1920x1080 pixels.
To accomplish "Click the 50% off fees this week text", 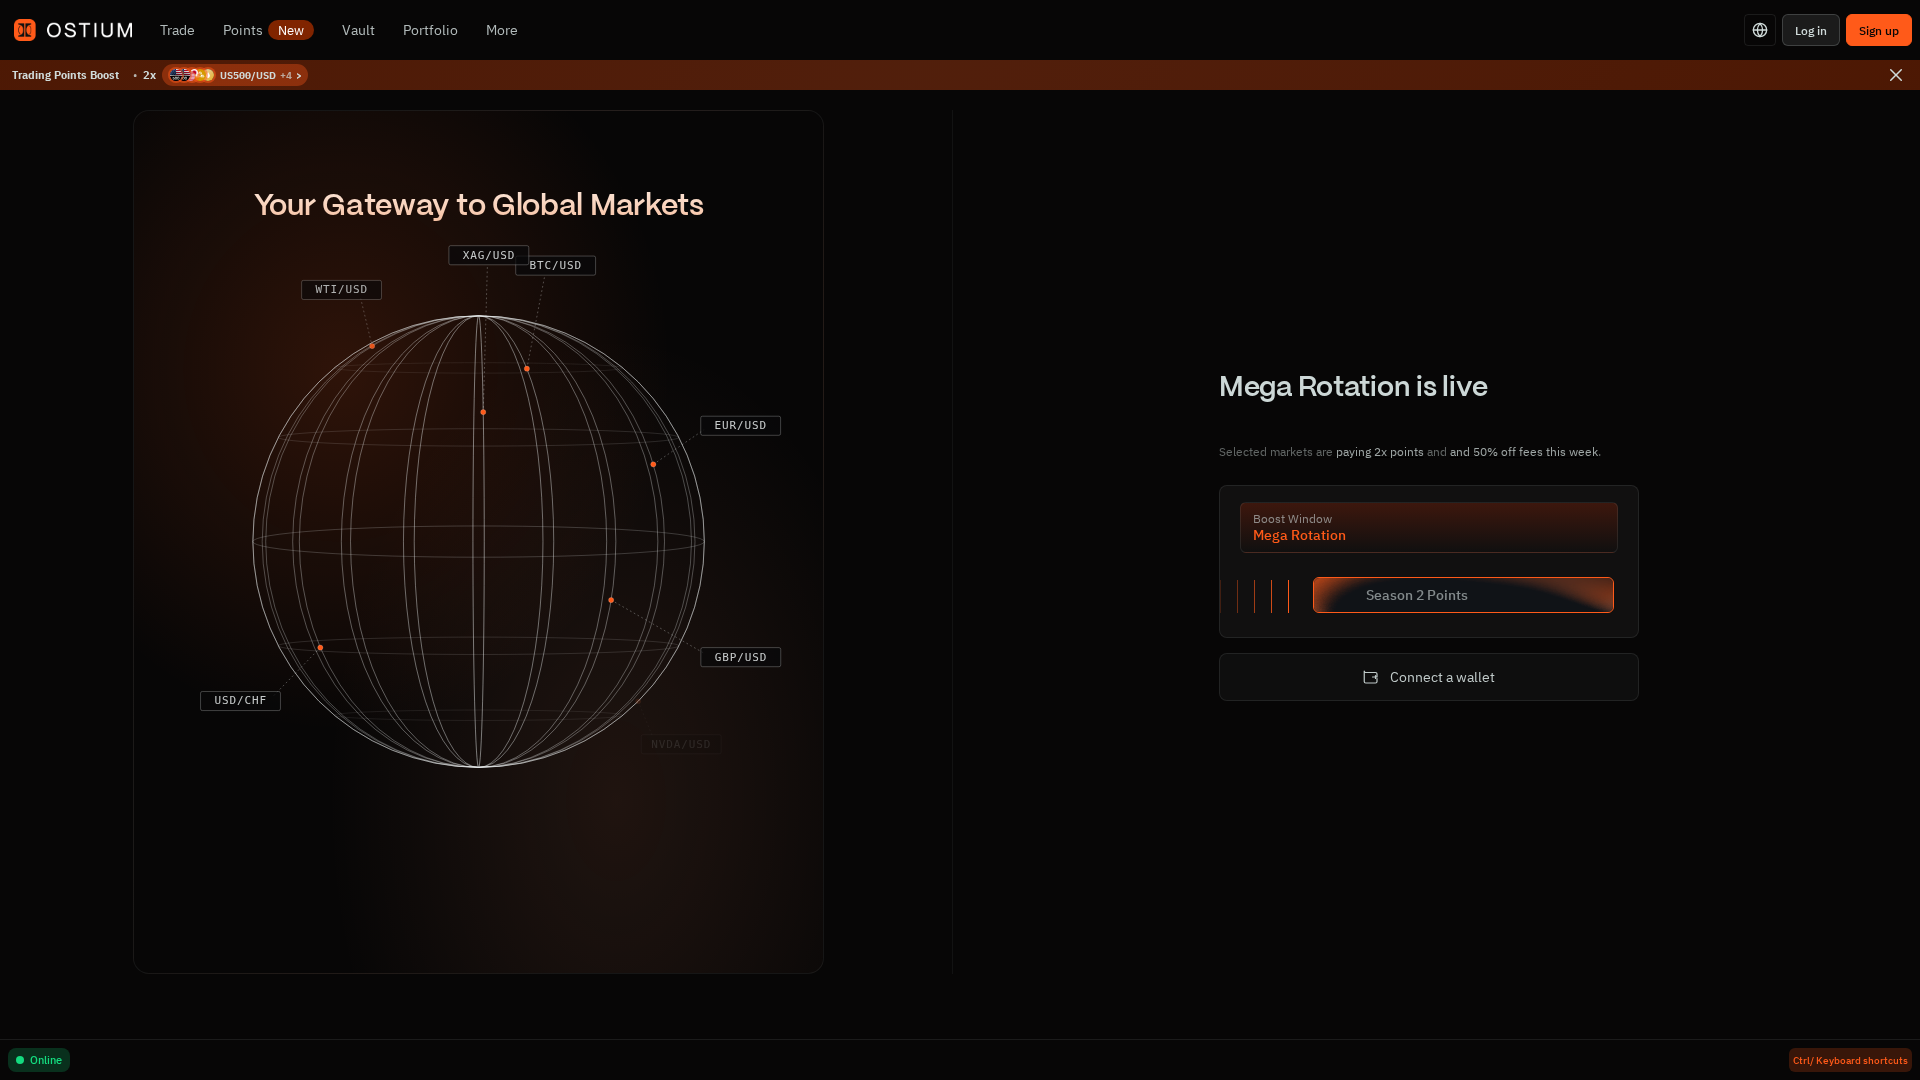I will pyautogui.click(x=1537, y=452).
